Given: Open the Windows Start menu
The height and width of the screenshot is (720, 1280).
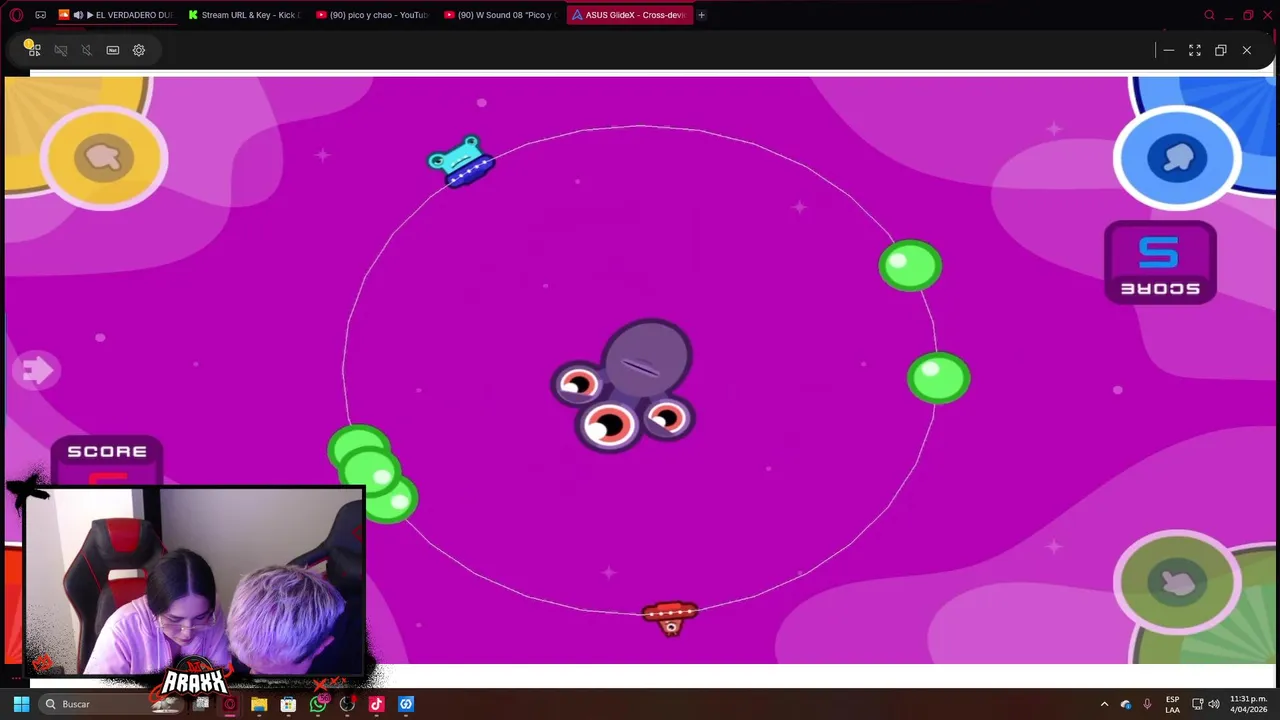Looking at the screenshot, I should click(21, 704).
